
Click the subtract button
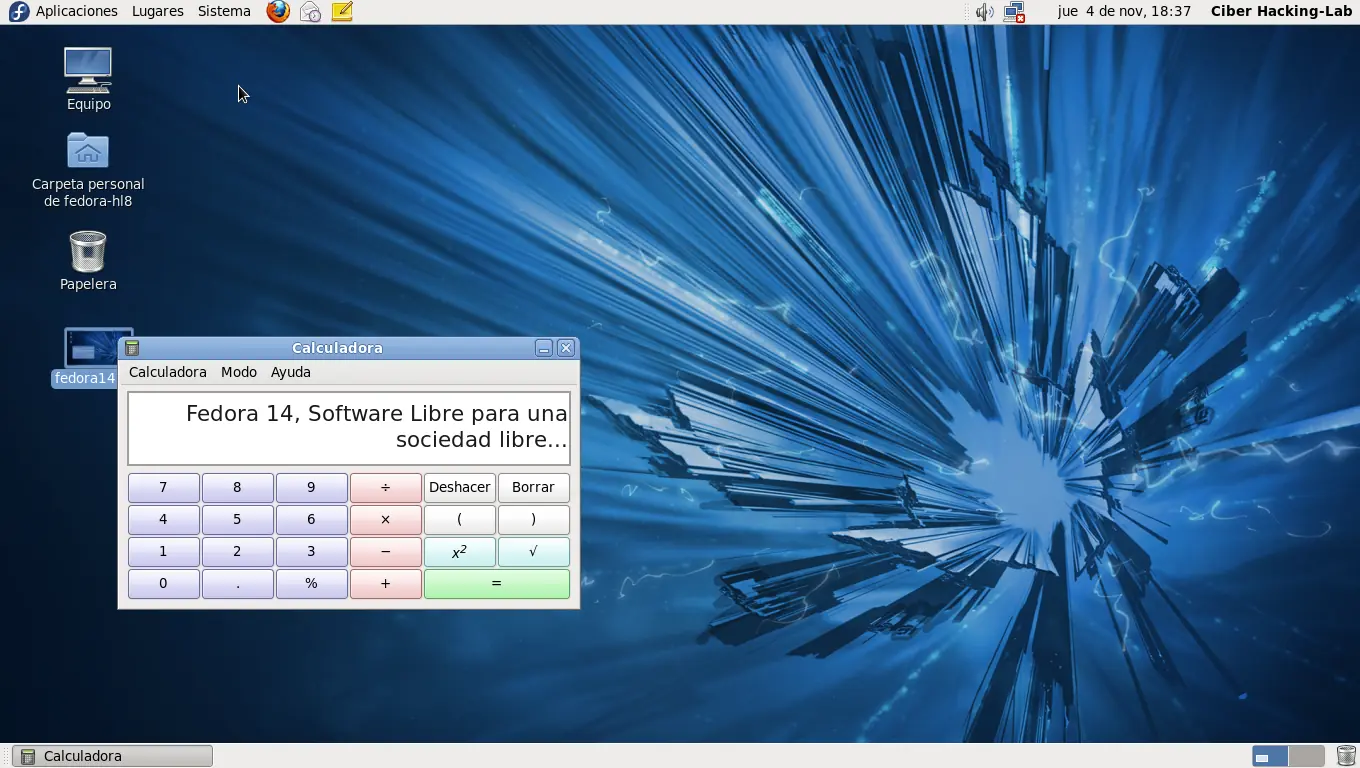click(386, 552)
